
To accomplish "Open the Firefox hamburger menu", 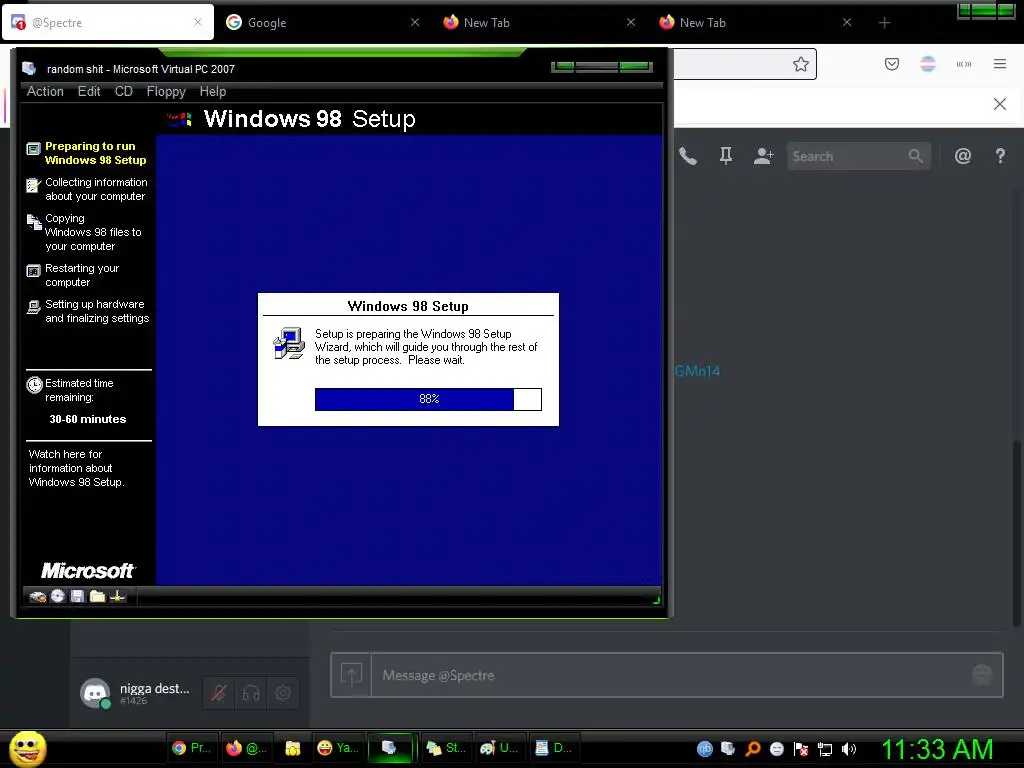I will [1000, 64].
